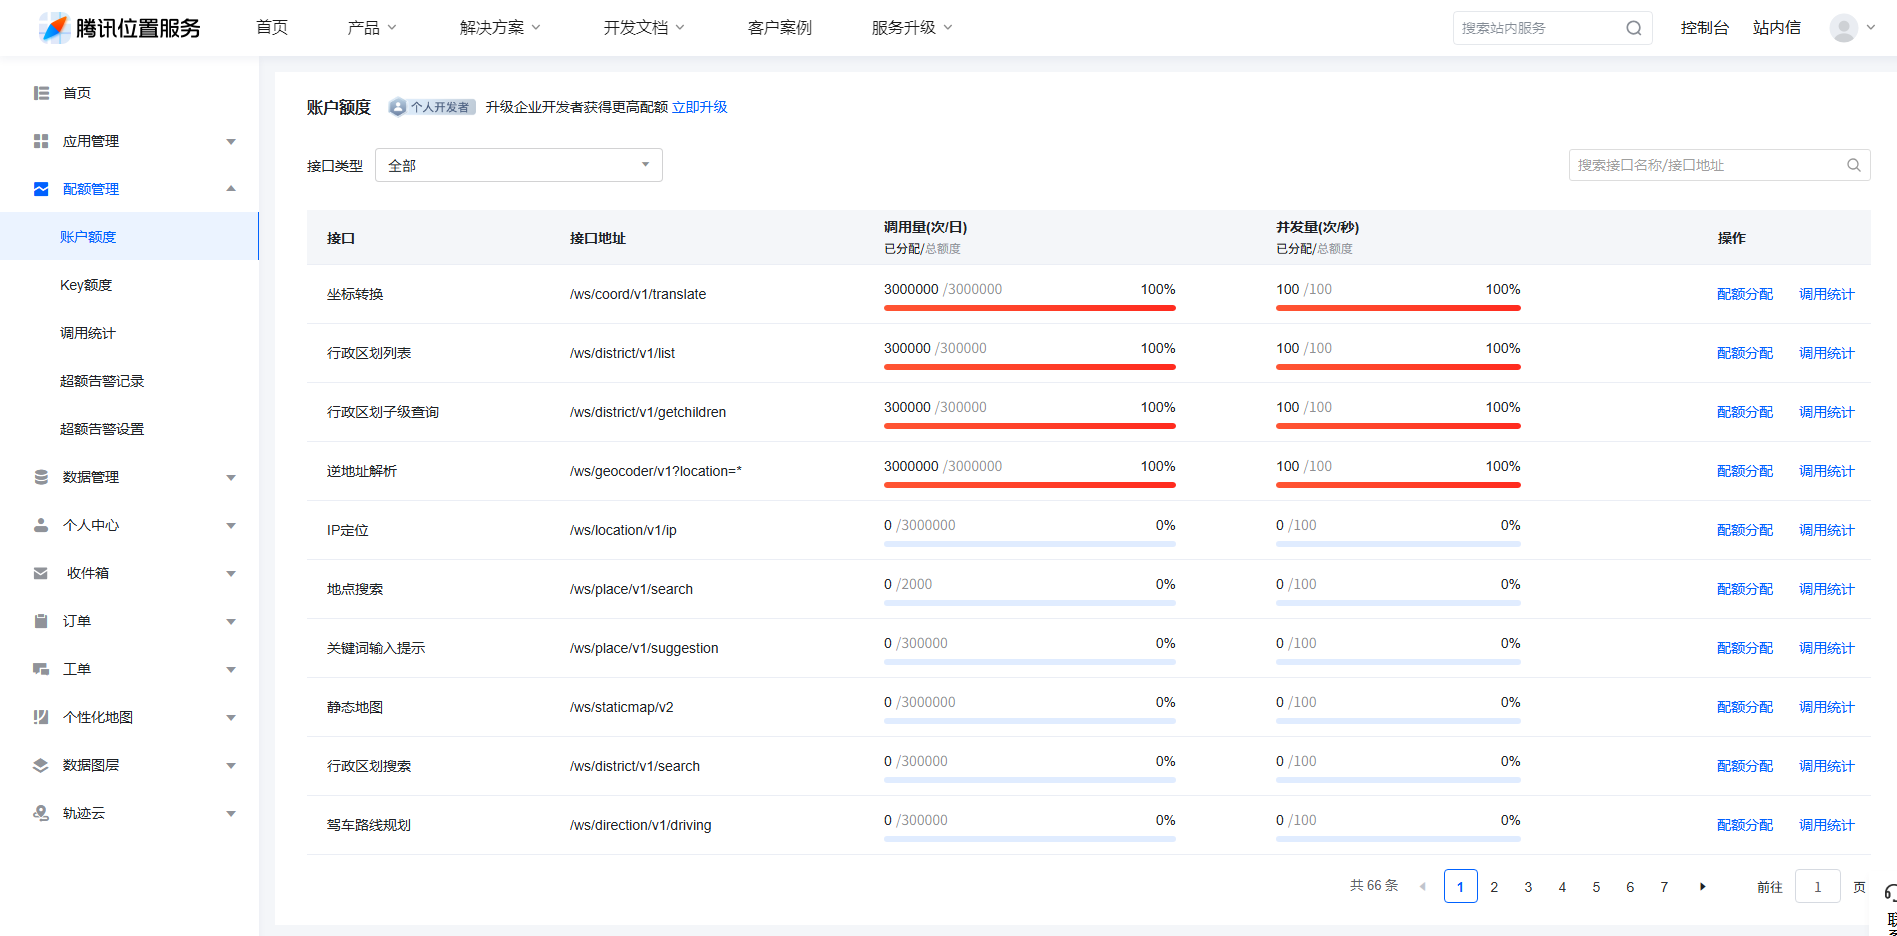Go to page 2 of results
The height and width of the screenshot is (936, 1897).
click(1494, 886)
